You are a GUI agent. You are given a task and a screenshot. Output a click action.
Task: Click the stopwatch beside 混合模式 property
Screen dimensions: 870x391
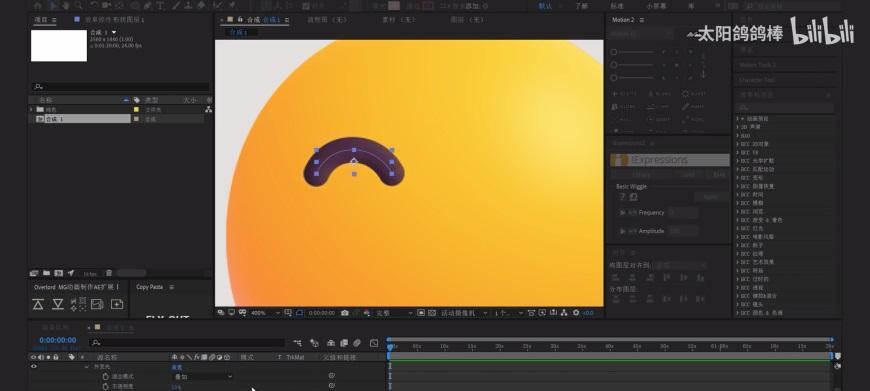point(105,376)
